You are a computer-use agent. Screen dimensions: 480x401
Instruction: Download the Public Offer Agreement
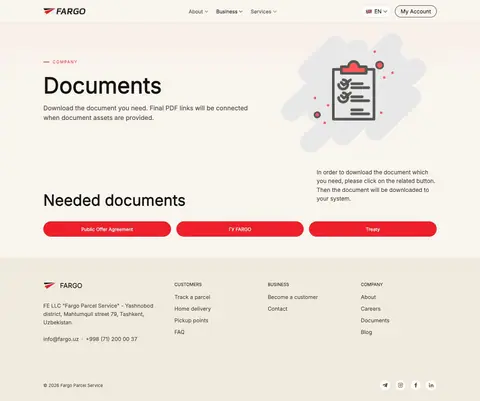[107, 229]
